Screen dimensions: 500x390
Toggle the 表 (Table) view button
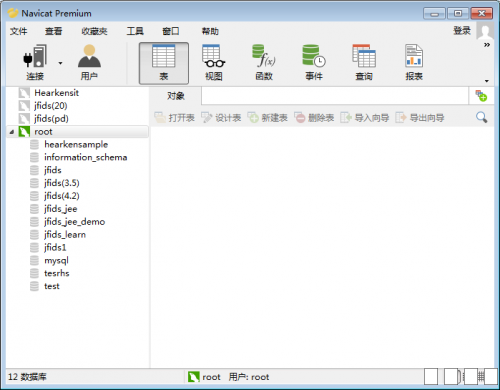(164, 63)
